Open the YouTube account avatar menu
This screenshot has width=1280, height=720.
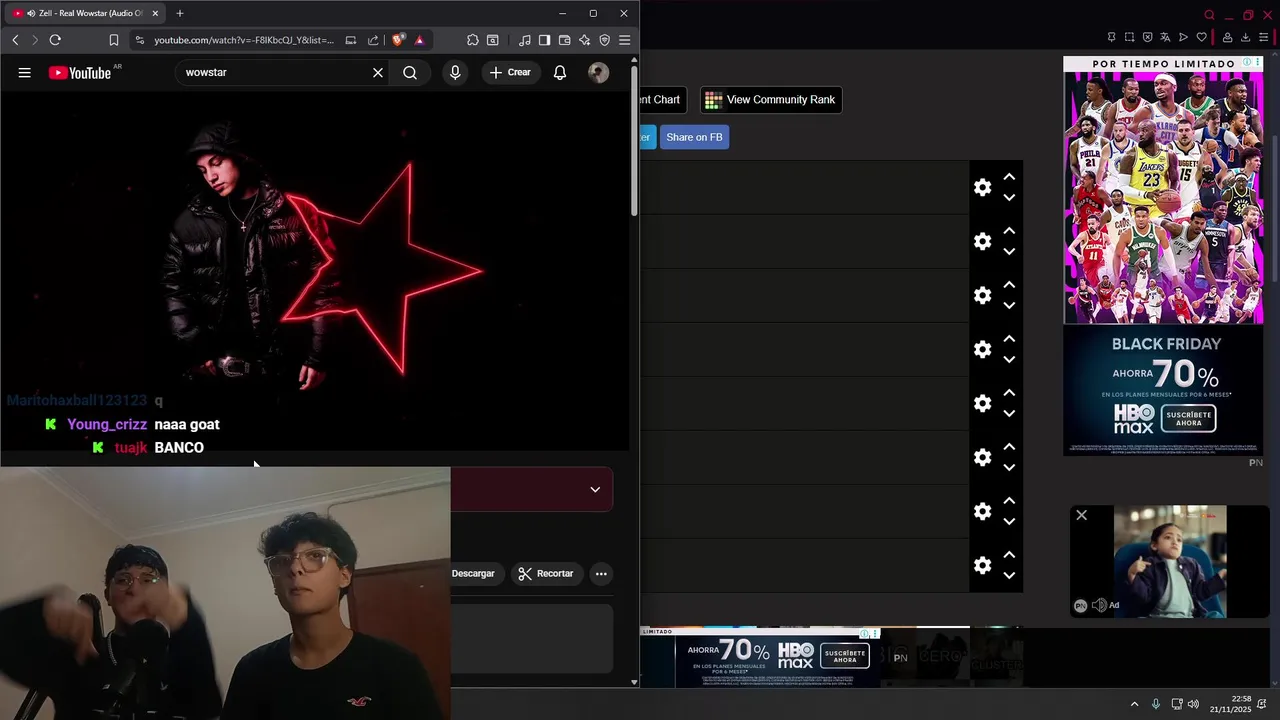tap(598, 72)
